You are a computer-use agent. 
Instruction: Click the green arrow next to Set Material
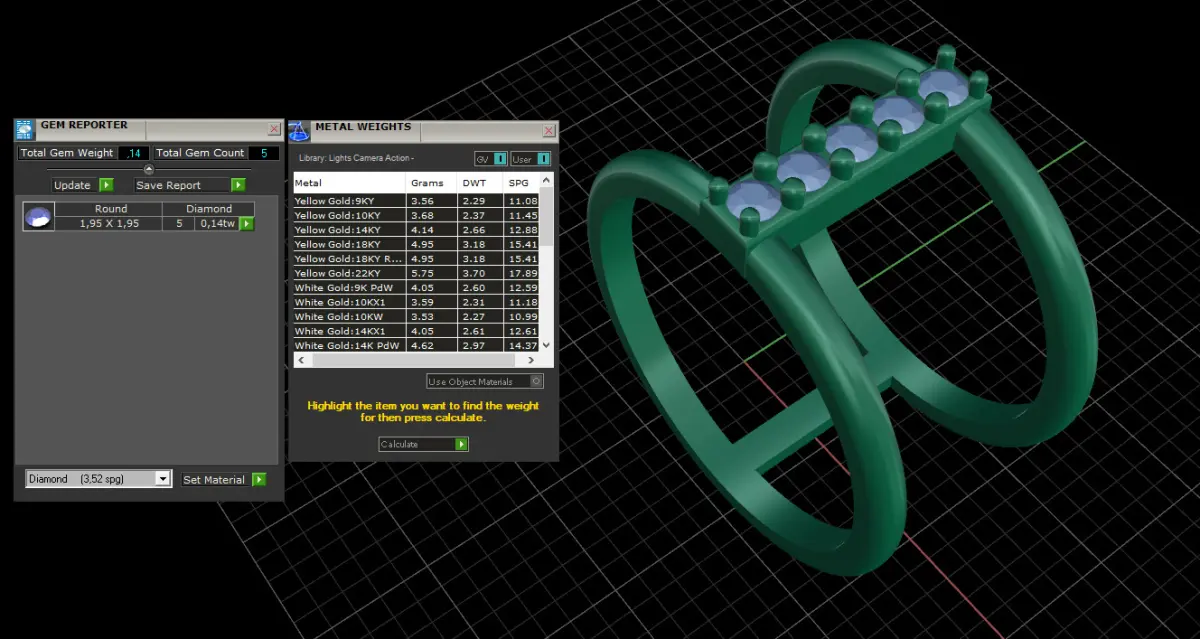[259, 480]
